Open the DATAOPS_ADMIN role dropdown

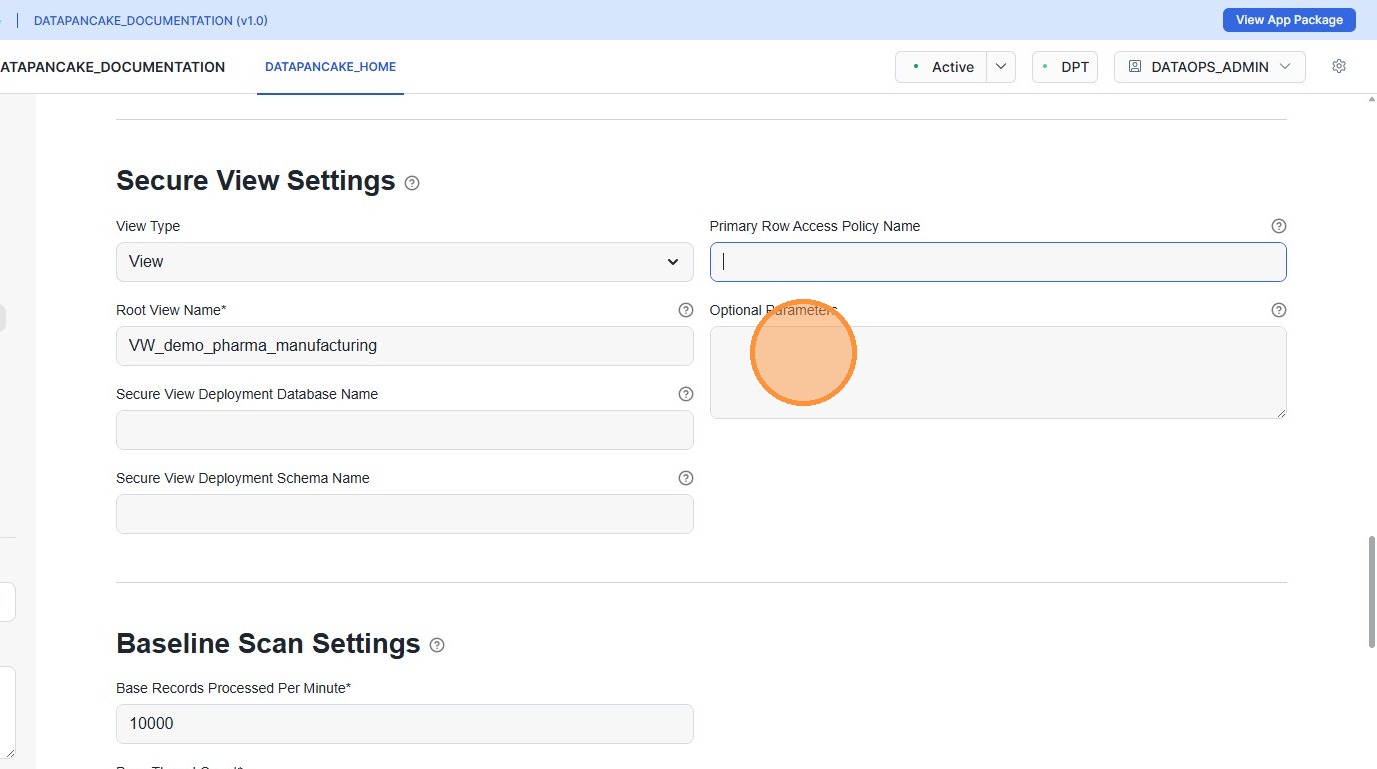click(x=1209, y=67)
